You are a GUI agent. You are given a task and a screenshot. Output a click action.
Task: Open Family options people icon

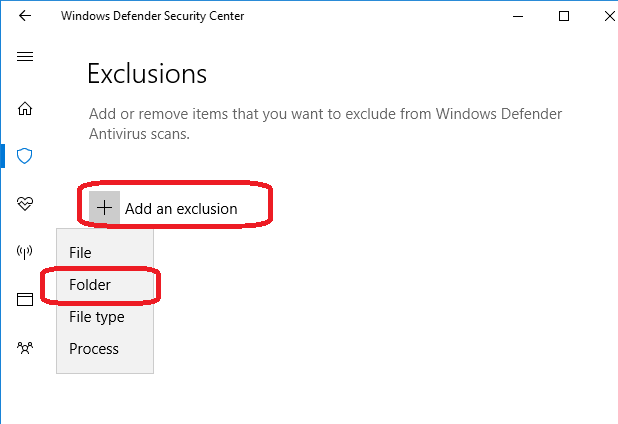[25, 348]
